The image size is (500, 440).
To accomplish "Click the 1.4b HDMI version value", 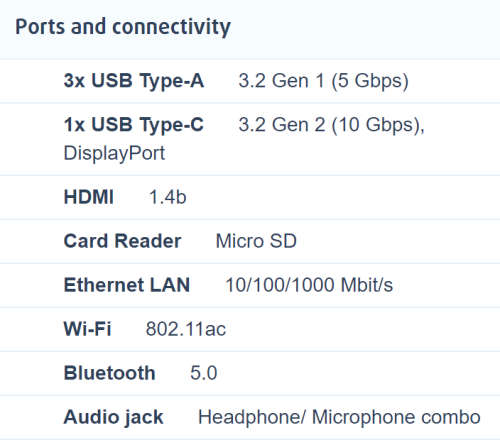I will click(168, 197).
